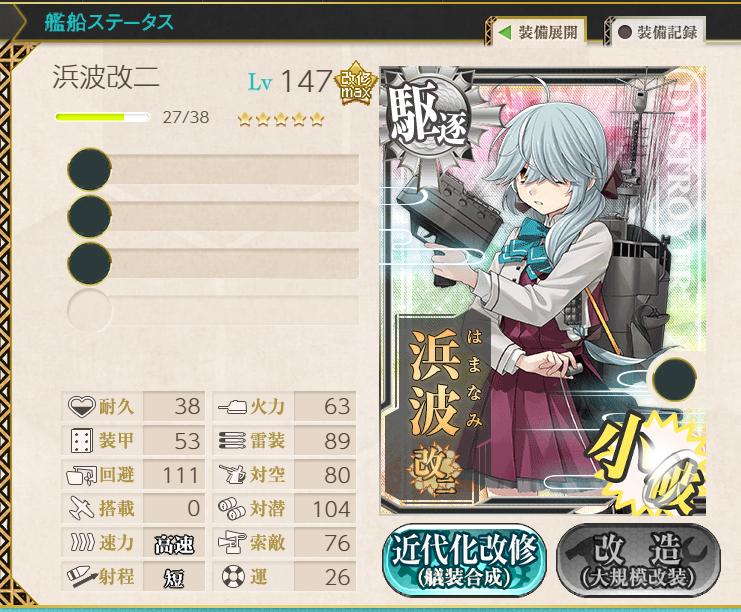
Task: Select the first empty equipment slot
Action: (214, 169)
